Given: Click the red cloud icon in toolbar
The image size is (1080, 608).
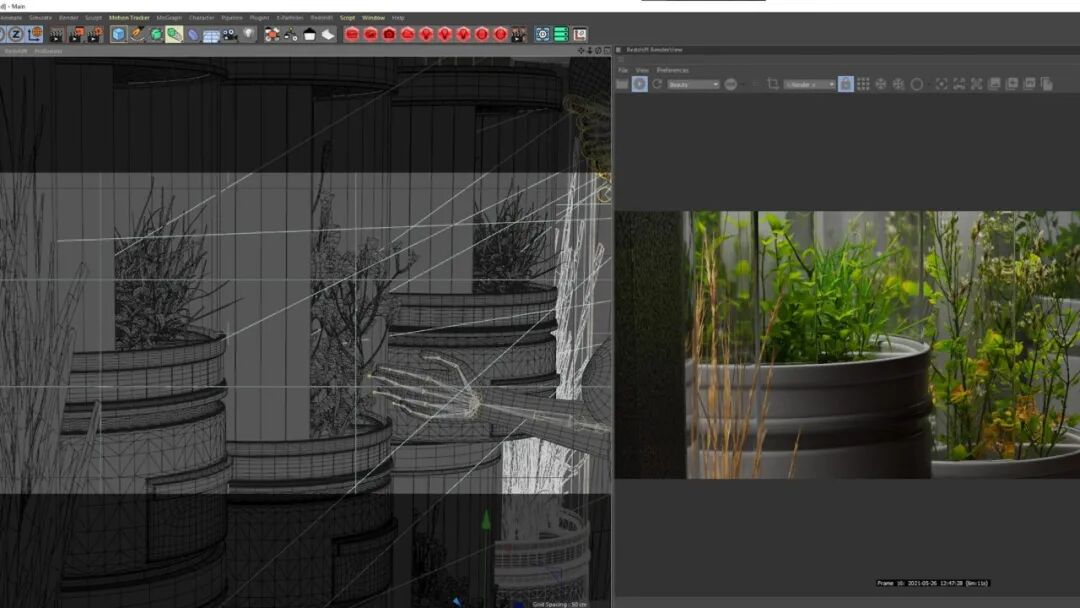Looking at the screenshot, I should click(x=408, y=34).
